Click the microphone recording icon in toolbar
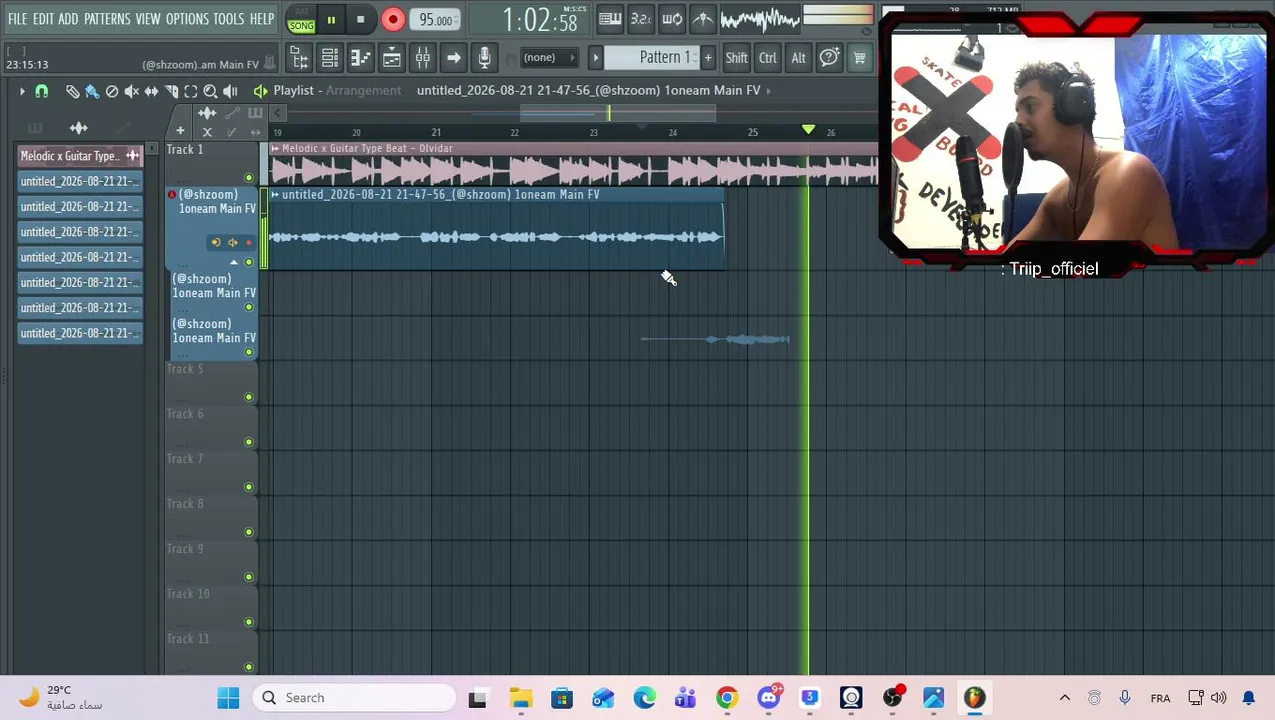Image resolution: width=1275 pixels, height=720 pixels. pyautogui.click(x=484, y=58)
